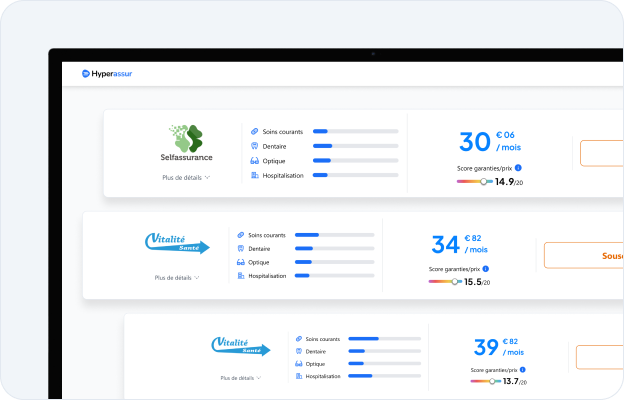Click the Dentaire tooth icon in Selfassurance card
This screenshot has height=400, width=624.
coord(255,145)
